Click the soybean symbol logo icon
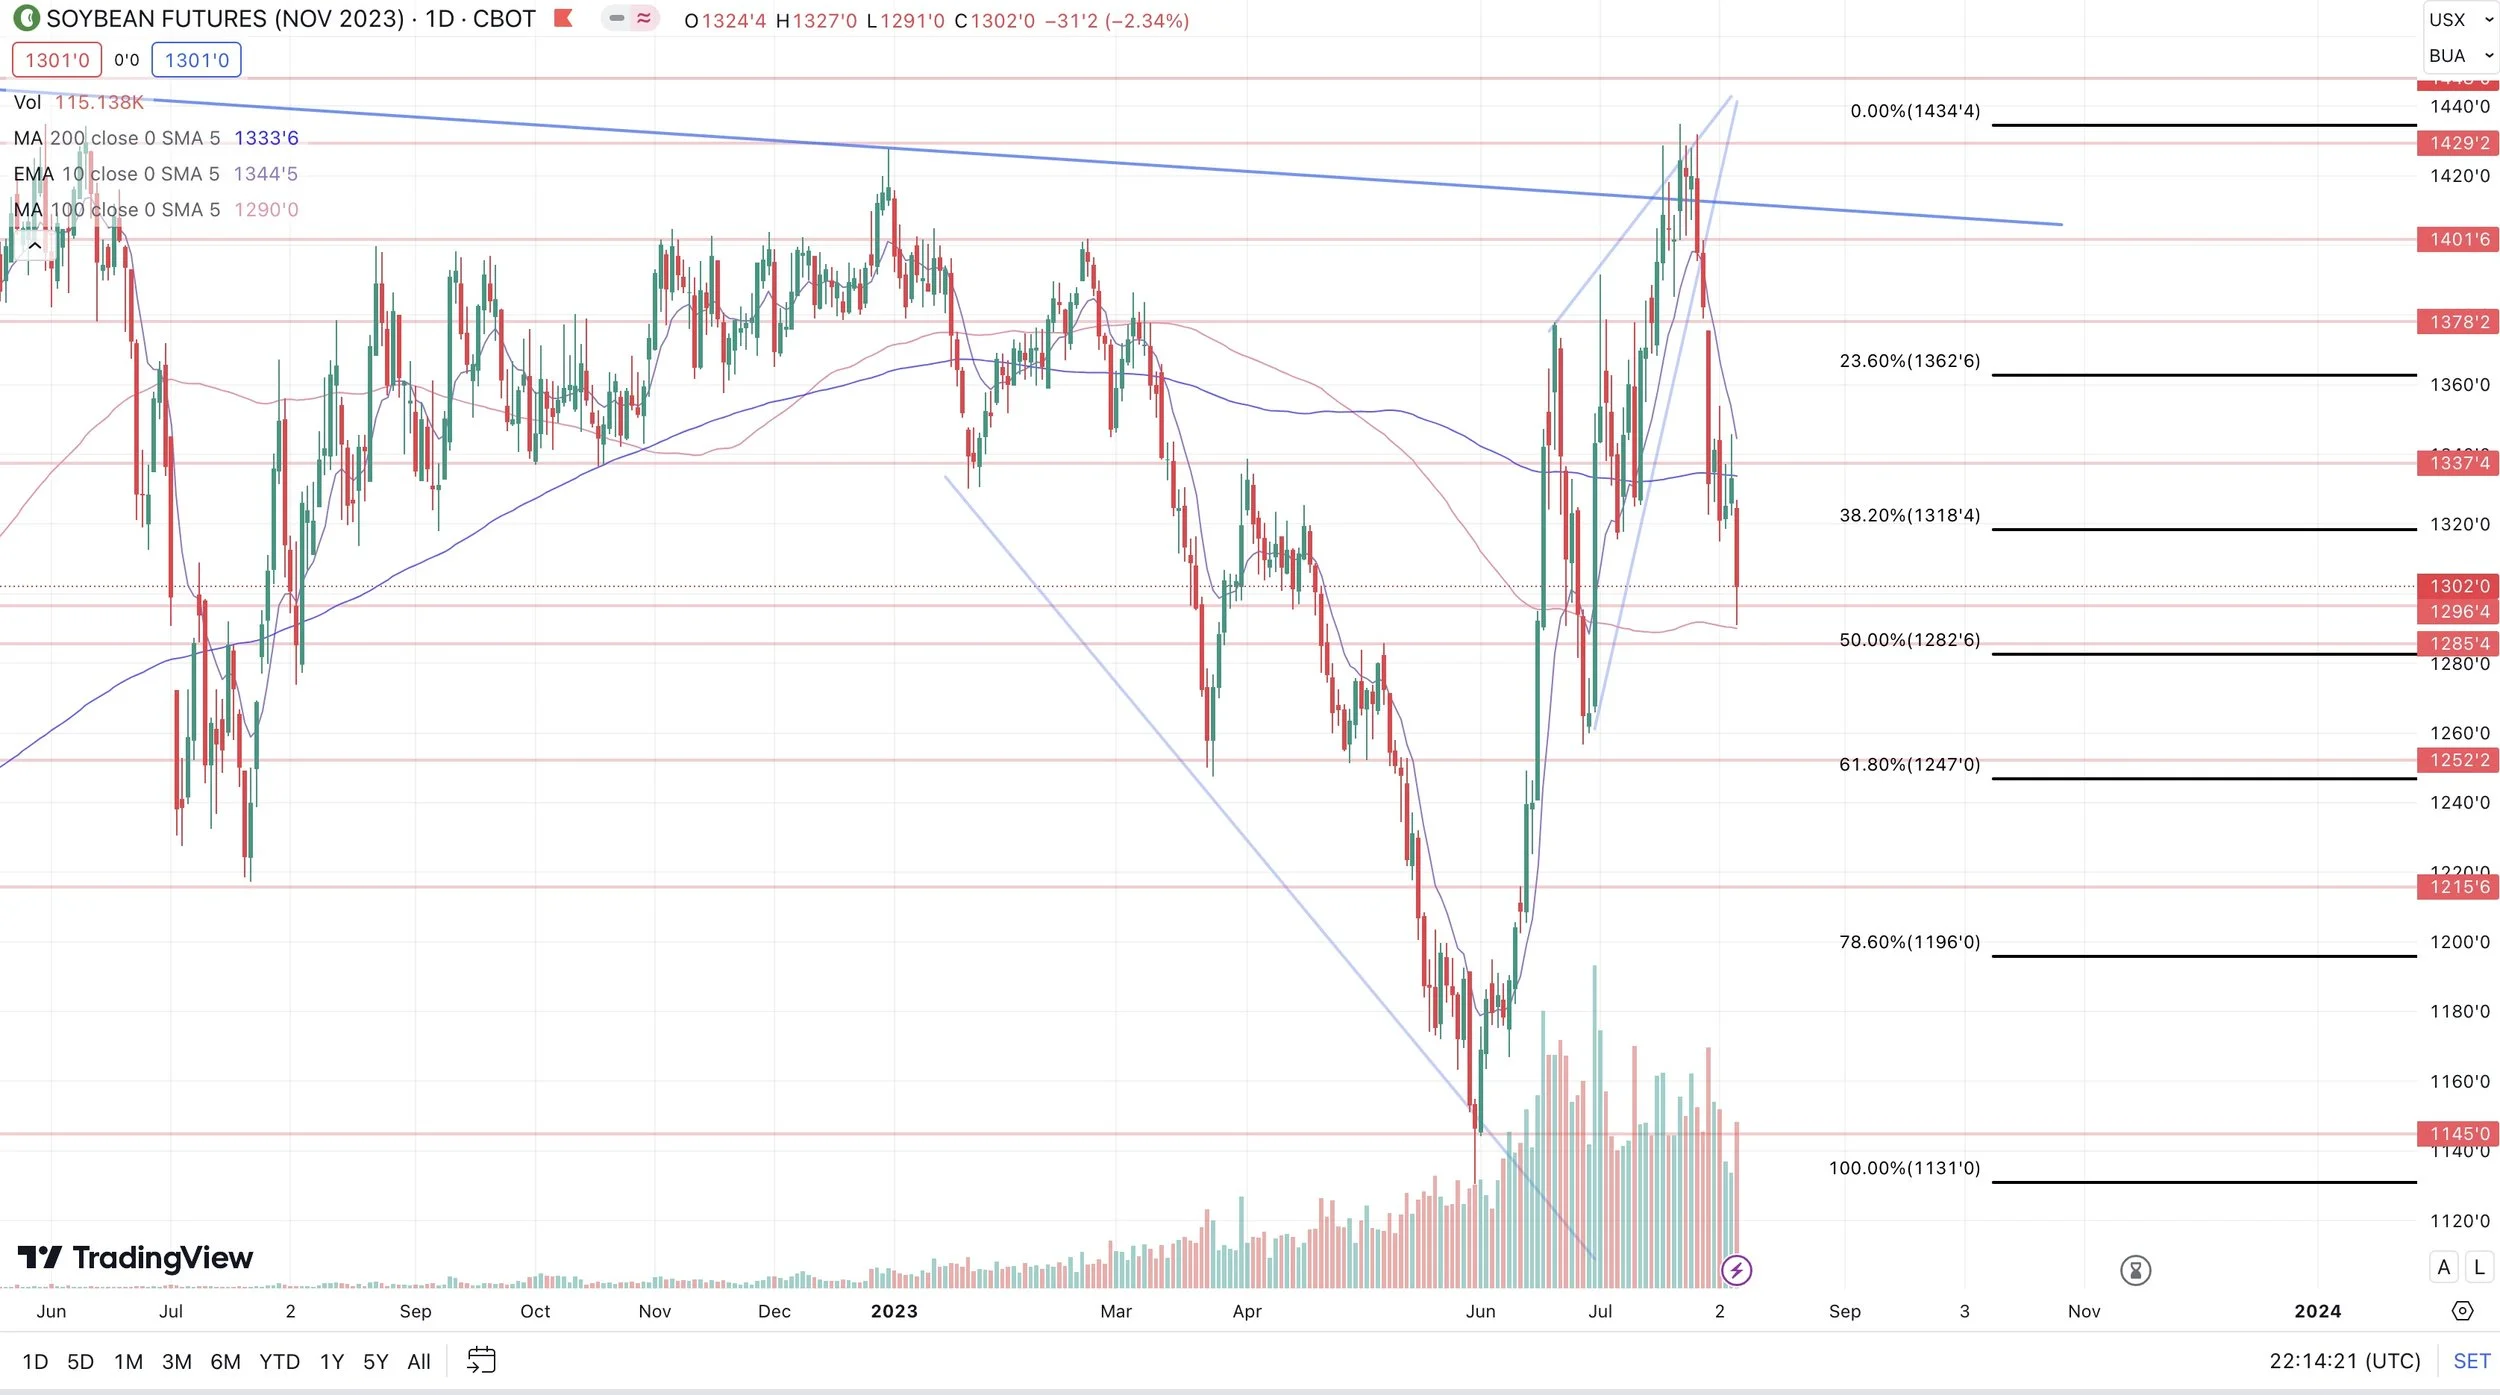The image size is (2500, 1395). pyautogui.click(x=26, y=18)
